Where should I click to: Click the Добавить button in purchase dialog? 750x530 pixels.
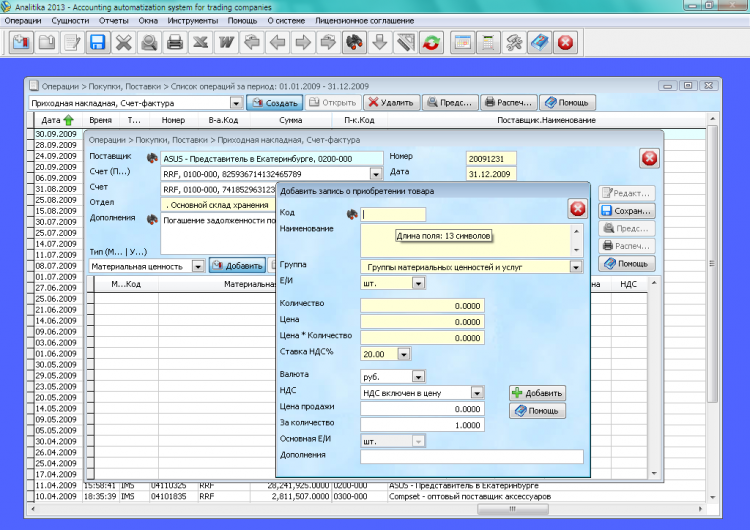[538, 393]
